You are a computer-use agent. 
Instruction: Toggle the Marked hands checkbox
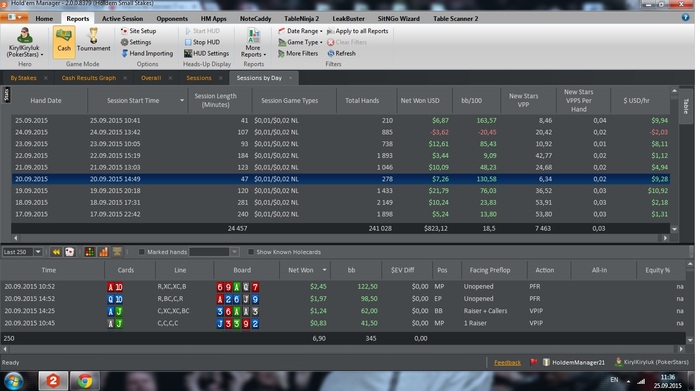(x=141, y=252)
